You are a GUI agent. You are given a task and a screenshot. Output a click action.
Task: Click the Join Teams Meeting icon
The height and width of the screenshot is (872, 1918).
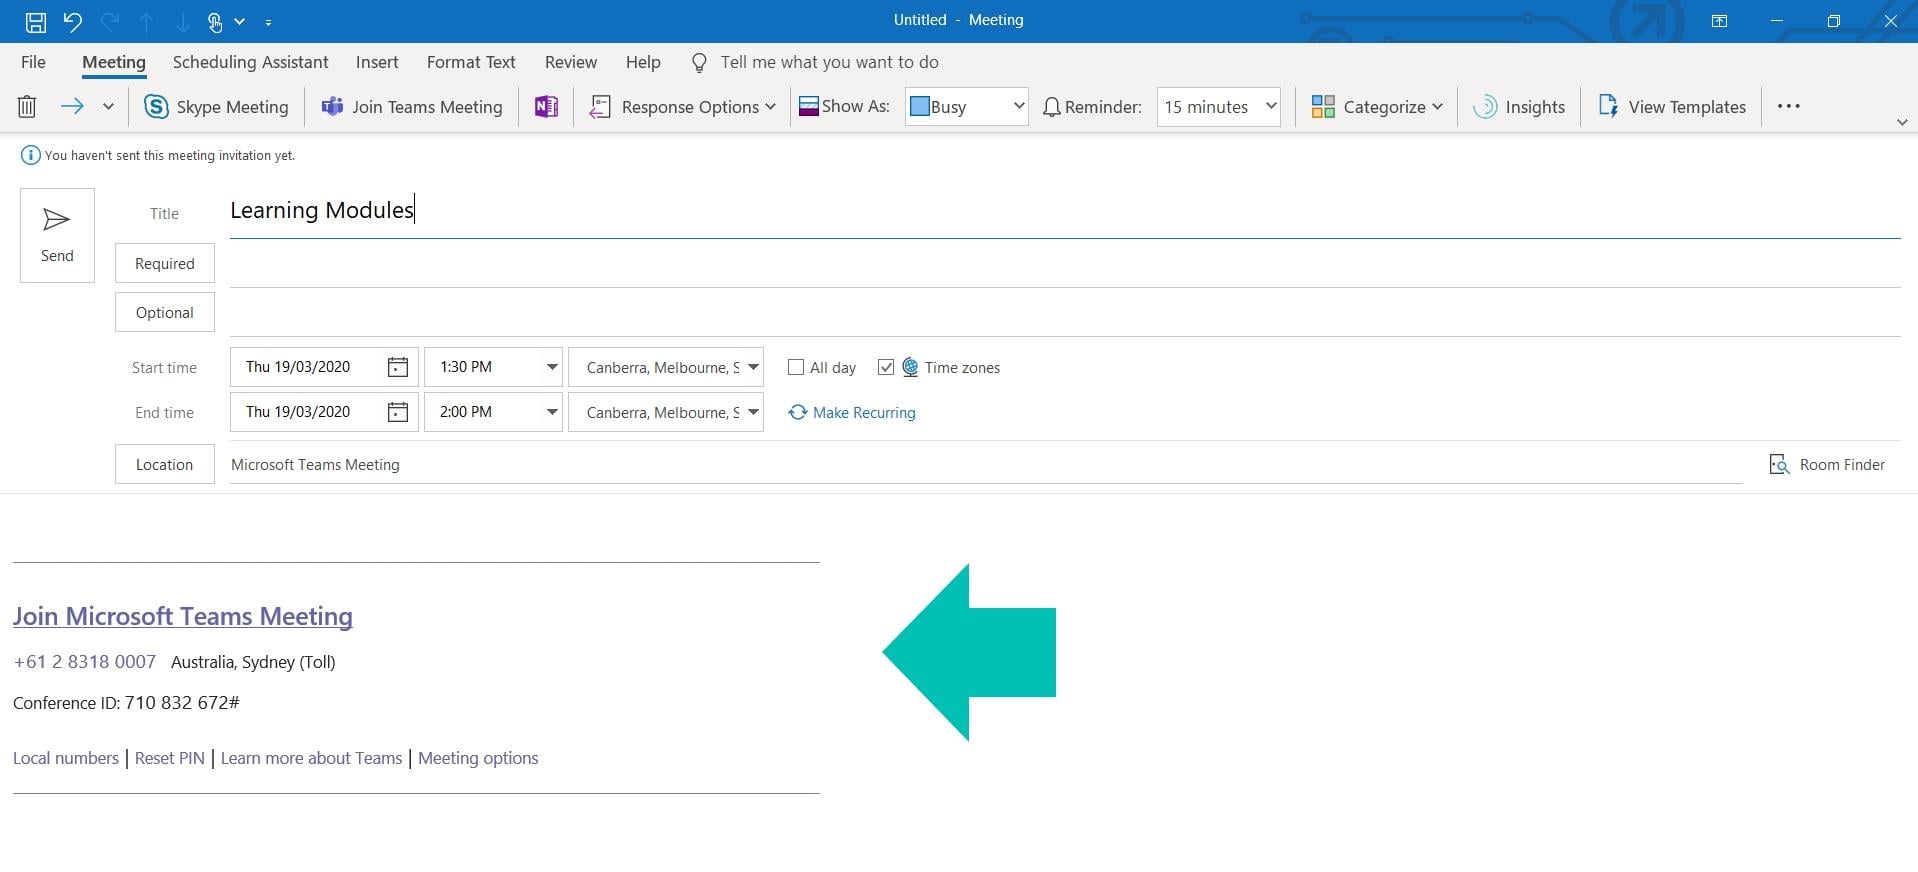(x=332, y=107)
